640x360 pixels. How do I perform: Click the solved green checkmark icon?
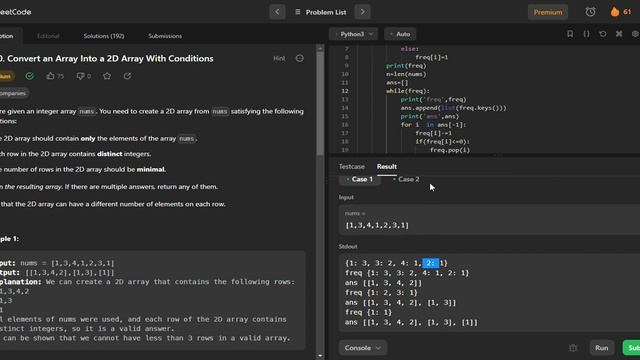point(29,76)
